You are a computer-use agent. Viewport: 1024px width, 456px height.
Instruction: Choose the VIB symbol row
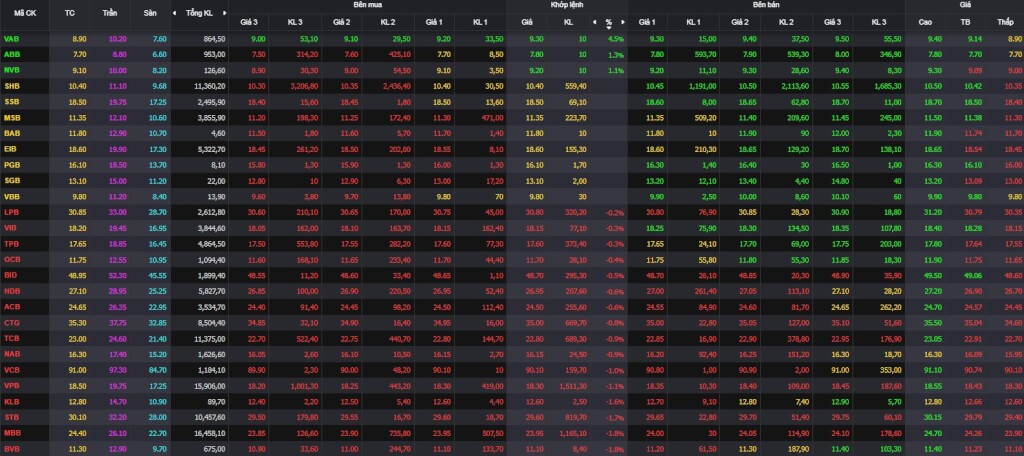pyautogui.click(x=10, y=228)
